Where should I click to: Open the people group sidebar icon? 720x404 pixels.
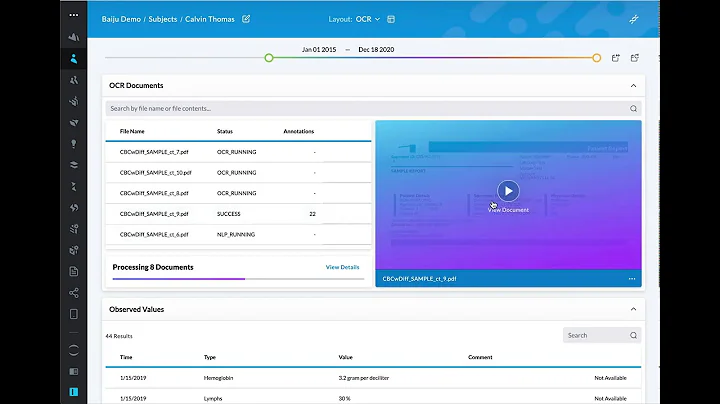tap(73, 80)
